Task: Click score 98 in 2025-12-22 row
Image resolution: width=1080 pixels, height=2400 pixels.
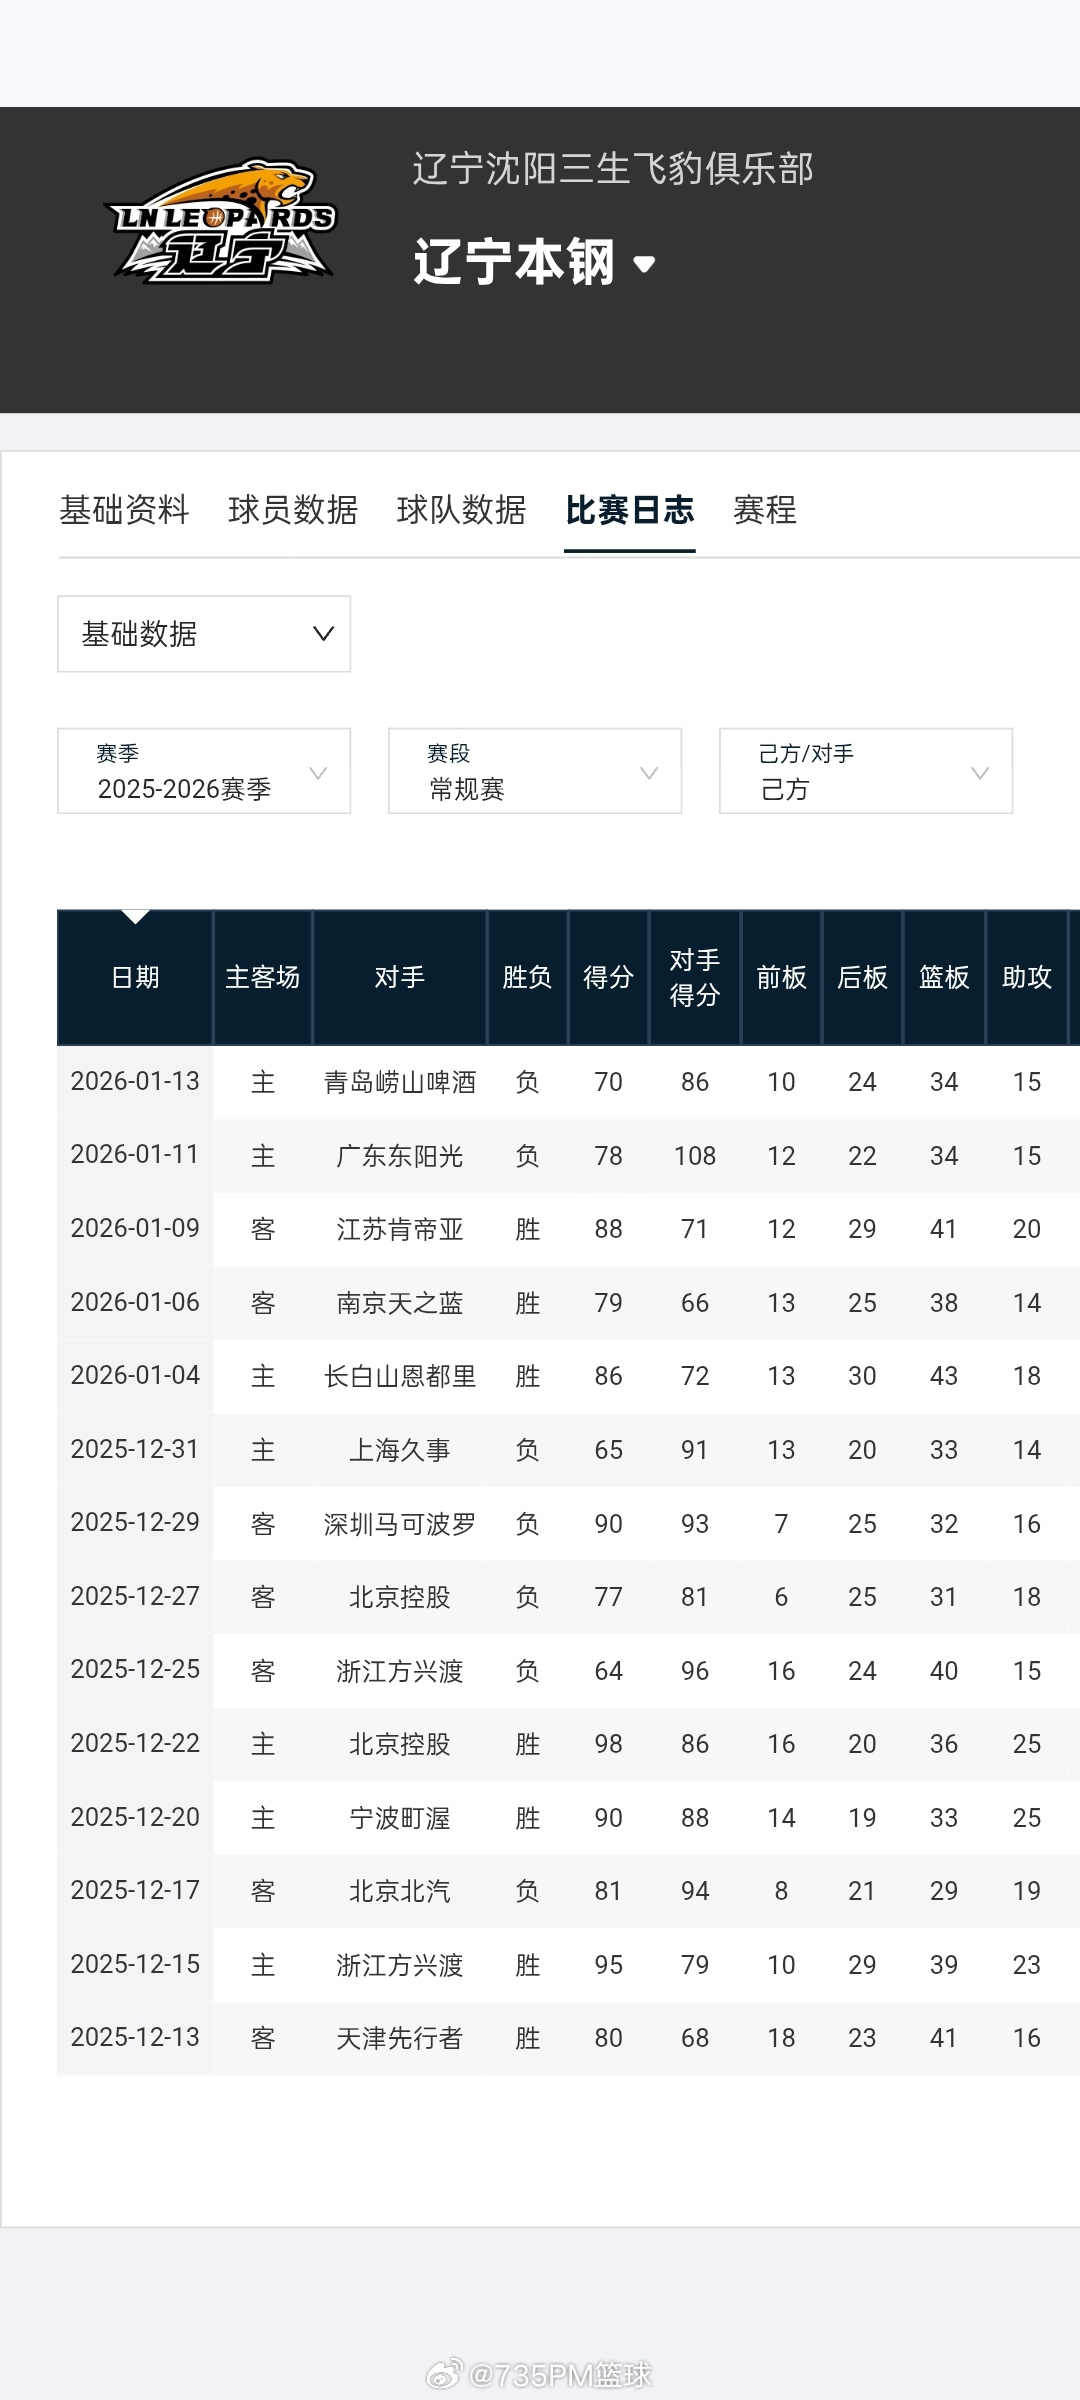Action: pyautogui.click(x=609, y=1744)
